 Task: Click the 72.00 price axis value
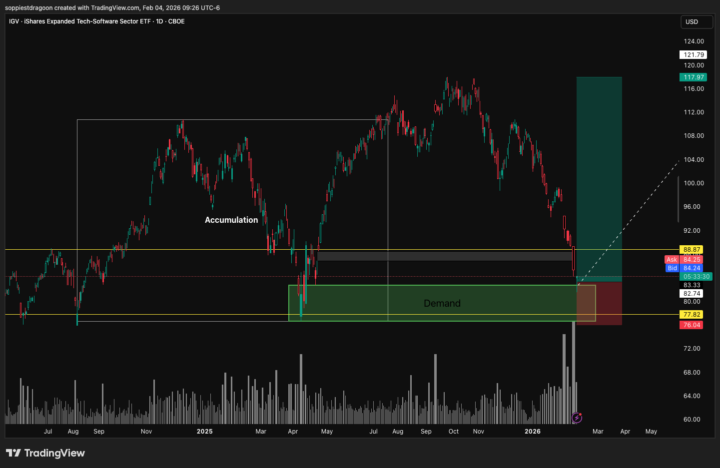coord(692,349)
